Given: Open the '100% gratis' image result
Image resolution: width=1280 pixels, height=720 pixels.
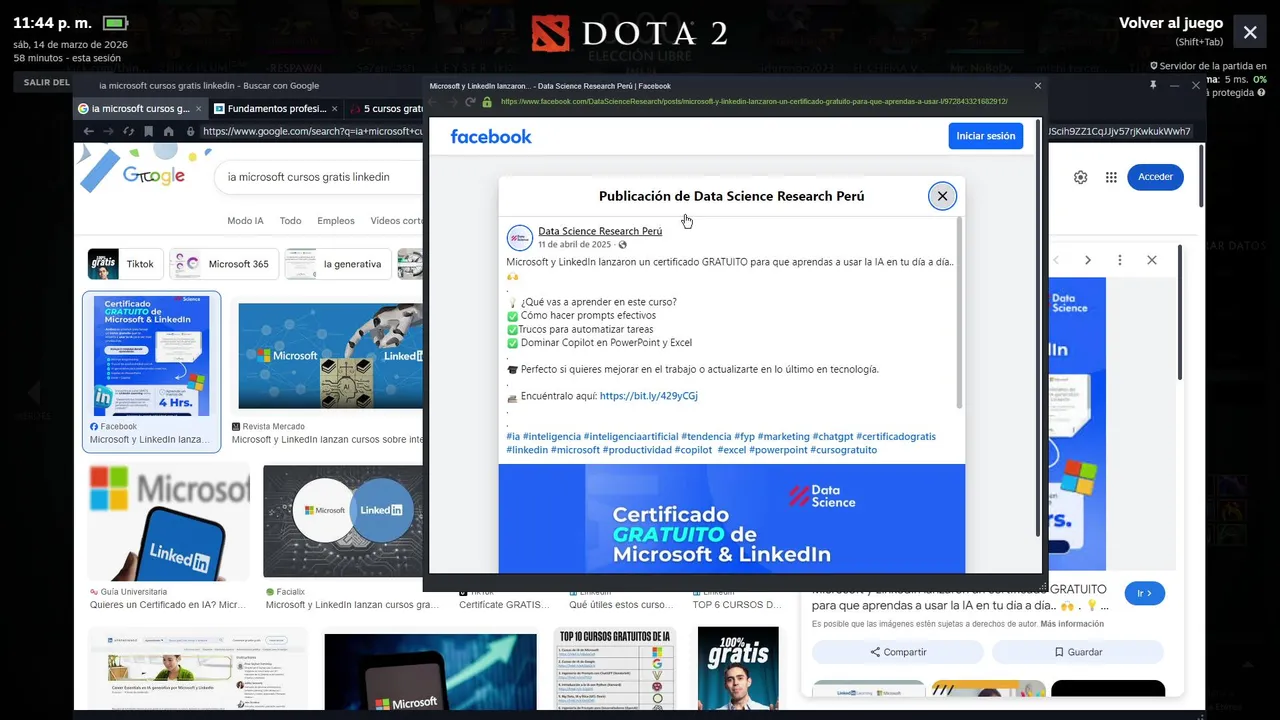Looking at the screenshot, I should tap(738, 668).
